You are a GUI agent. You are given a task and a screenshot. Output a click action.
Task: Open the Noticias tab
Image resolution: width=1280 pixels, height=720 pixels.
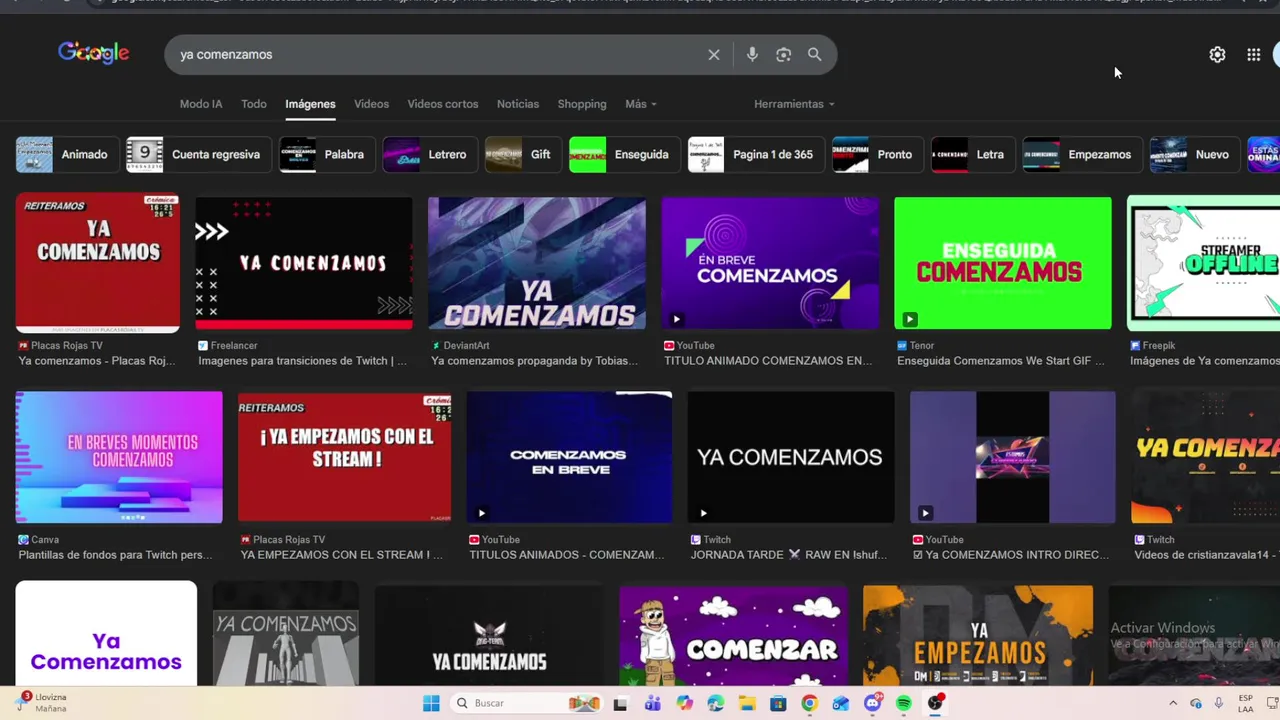[x=518, y=104]
